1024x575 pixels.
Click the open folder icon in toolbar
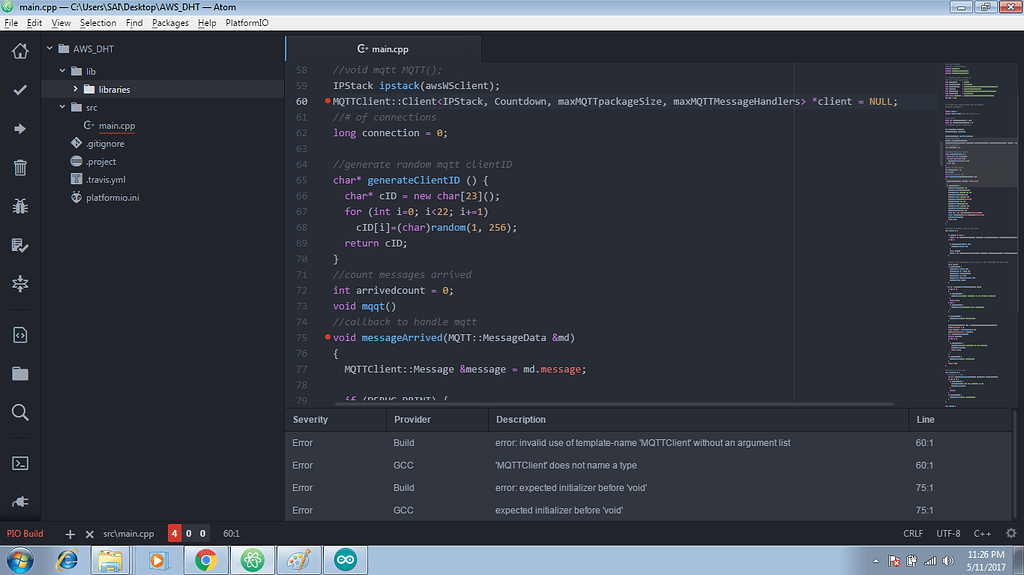(20, 374)
